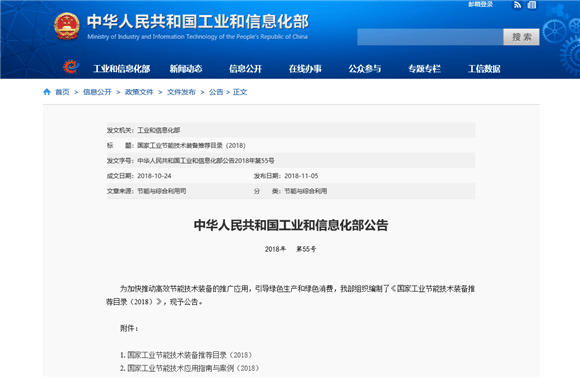Open the 工业和信息化部 nav menu
Image resolution: width=580 pixels, height=378 pixels.
pyautogui.click(x=122, y=69)
